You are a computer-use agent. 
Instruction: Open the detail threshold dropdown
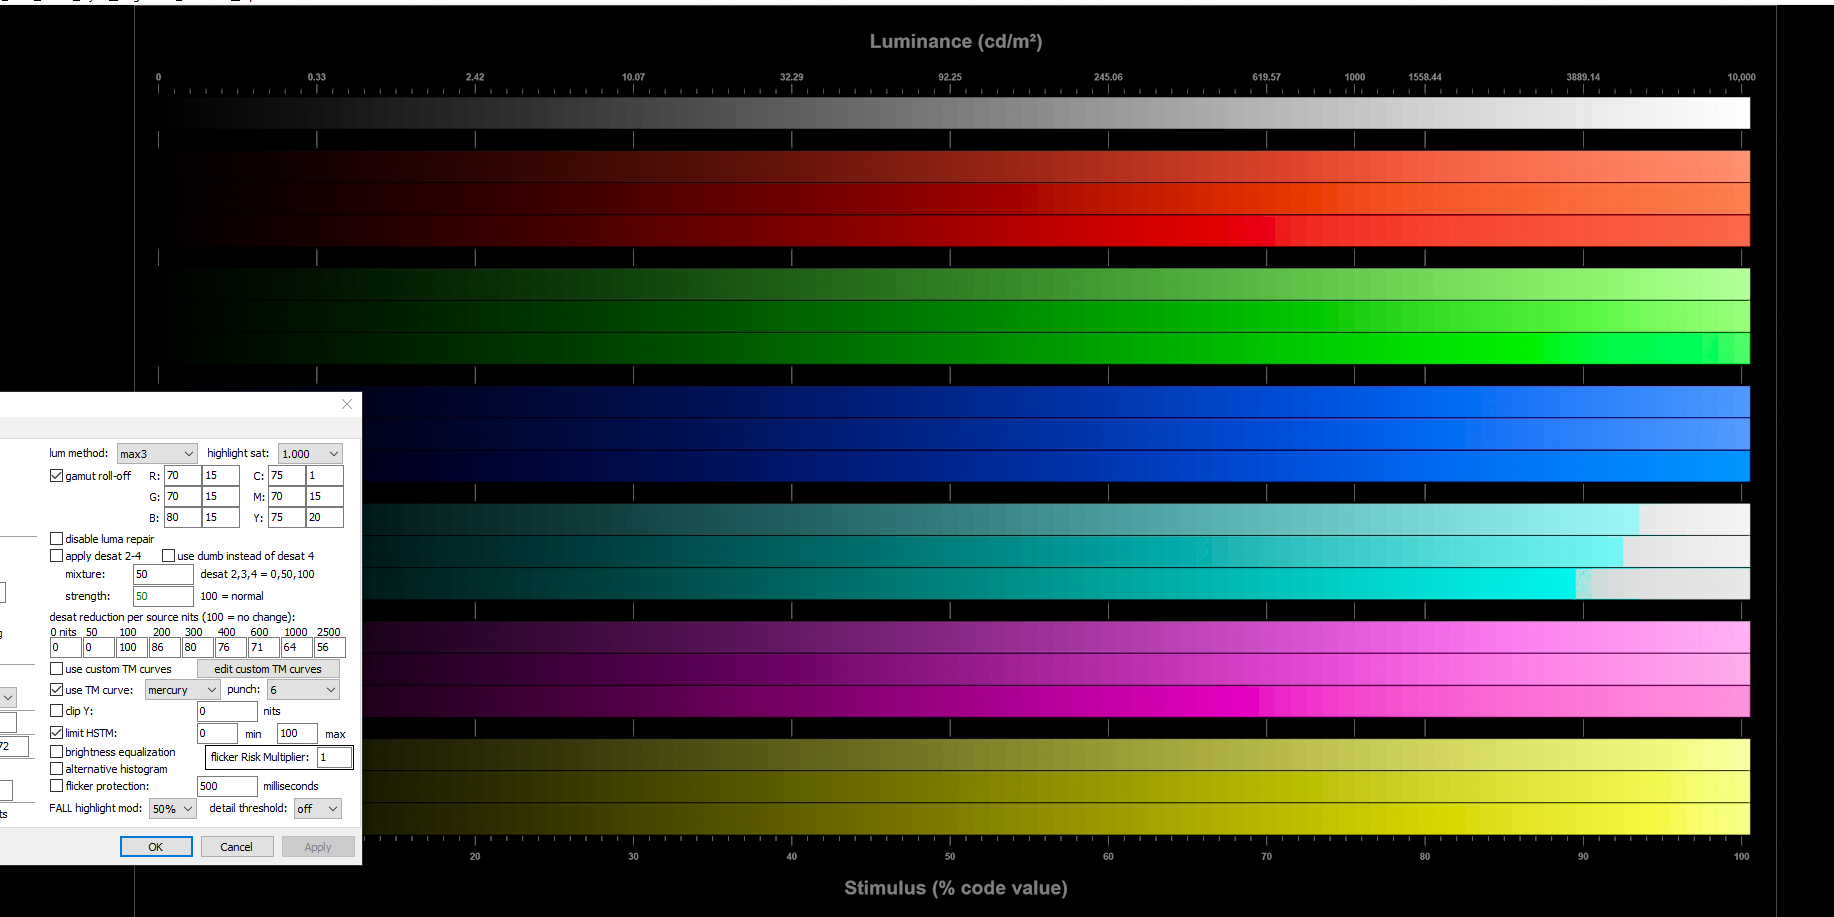click(x=317, y=809)
